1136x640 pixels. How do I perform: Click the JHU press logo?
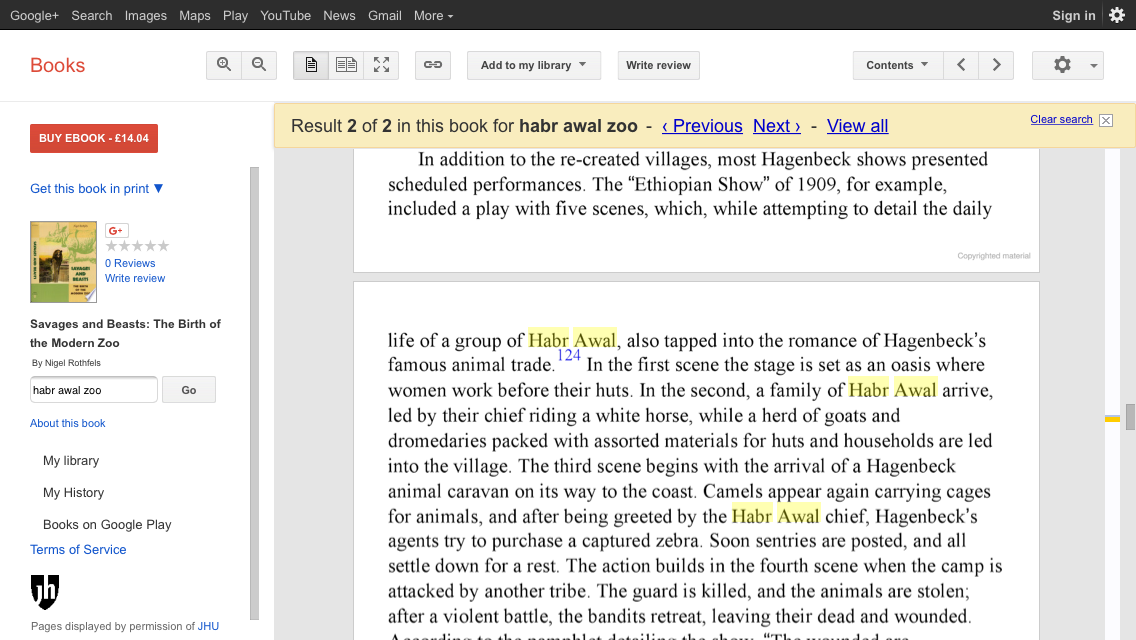click(x=45, y=592)
